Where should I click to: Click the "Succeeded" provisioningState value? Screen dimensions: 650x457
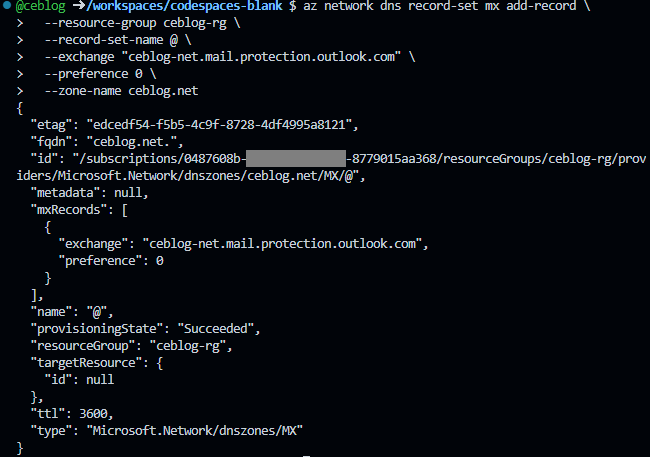click(216, 328)
